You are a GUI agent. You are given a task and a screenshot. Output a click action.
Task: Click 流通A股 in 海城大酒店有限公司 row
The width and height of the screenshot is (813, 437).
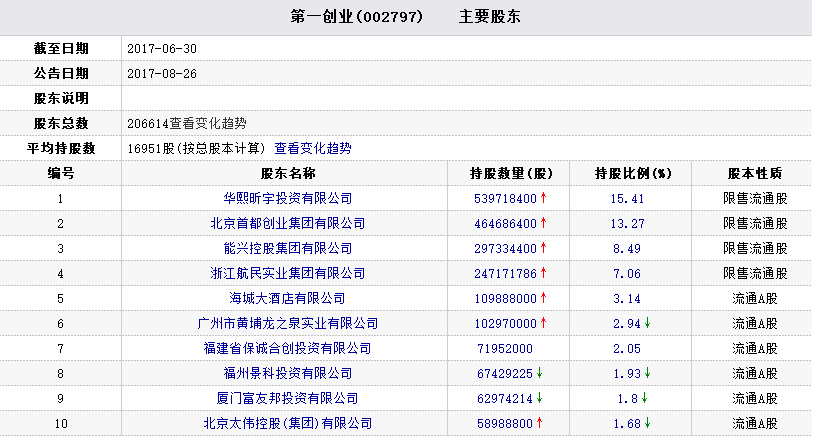pyautogui.click(x=755, y=299)
